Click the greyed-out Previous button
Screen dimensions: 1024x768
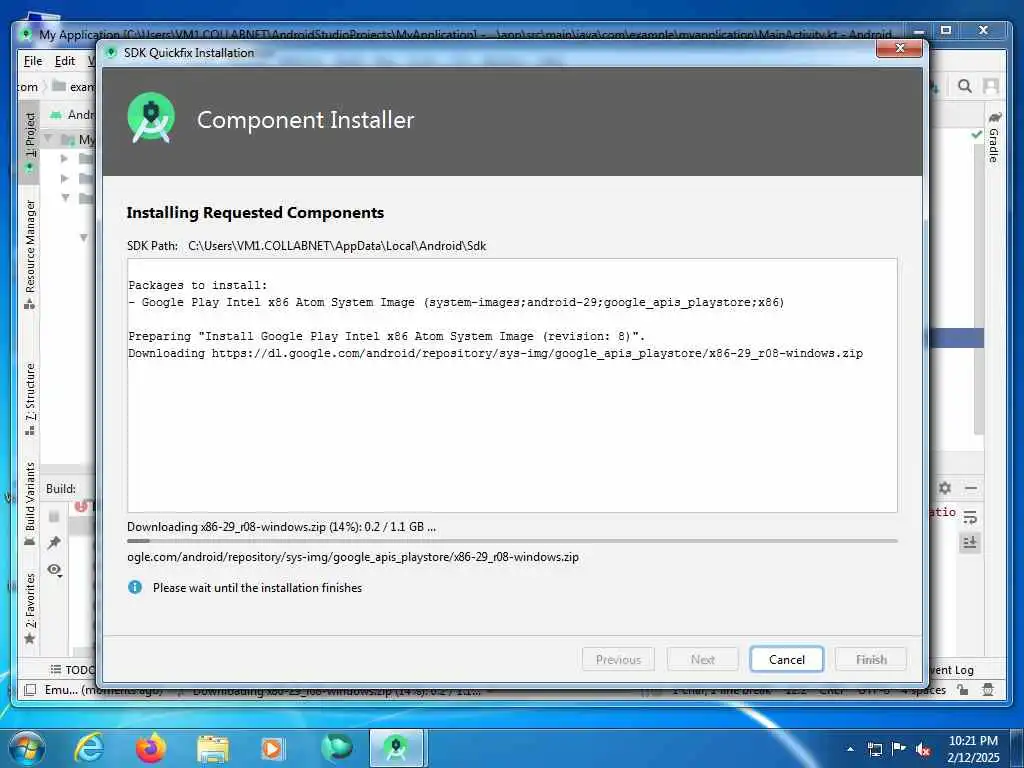618,659
